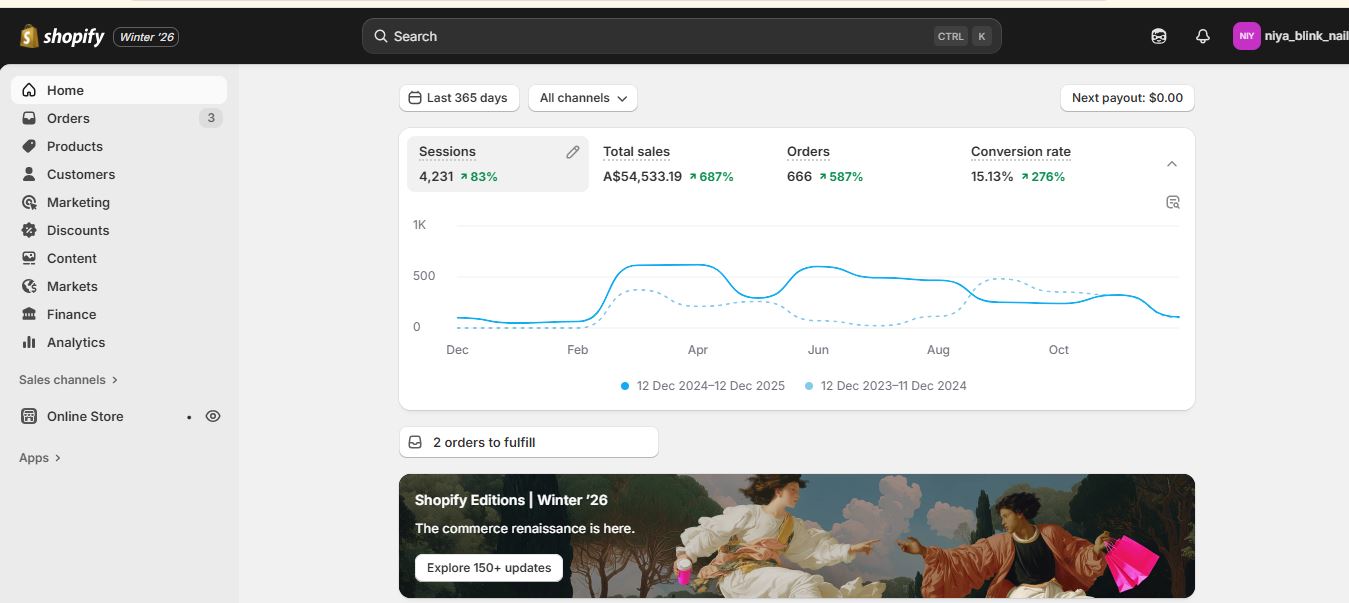Click Next payout: $0.00 button

(1127, 98)
